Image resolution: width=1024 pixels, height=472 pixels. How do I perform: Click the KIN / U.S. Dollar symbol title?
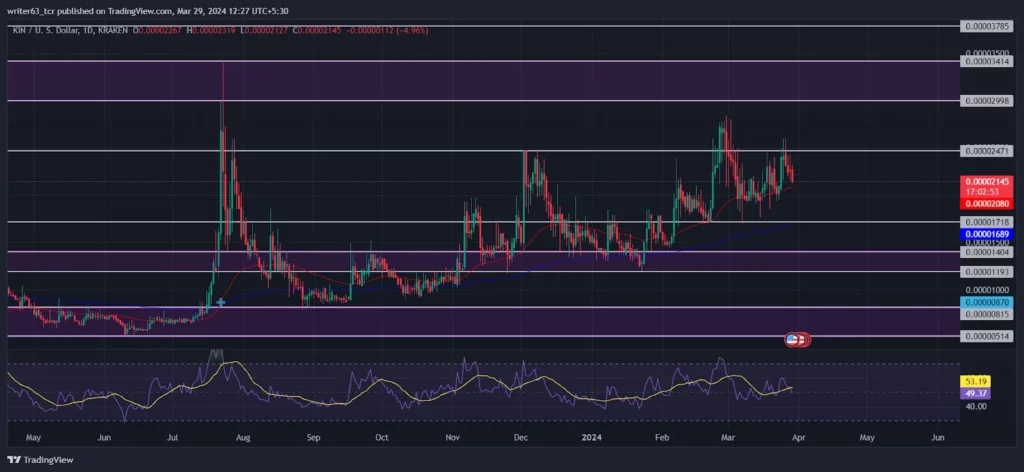[48, 30]
